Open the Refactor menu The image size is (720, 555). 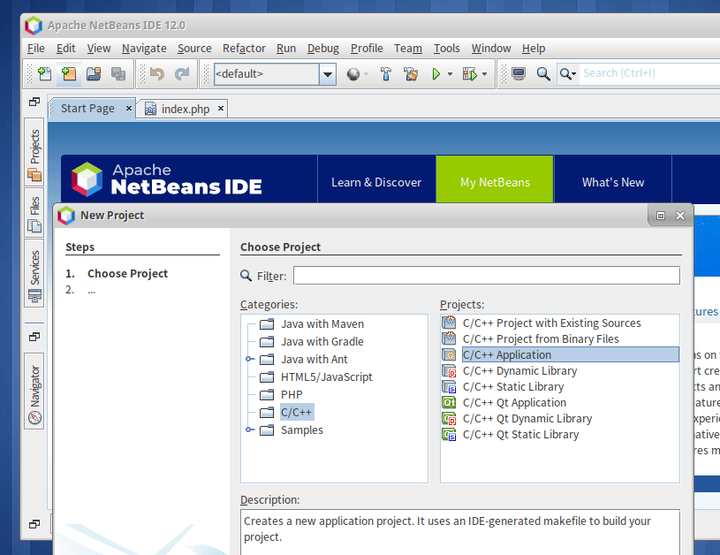244,48
